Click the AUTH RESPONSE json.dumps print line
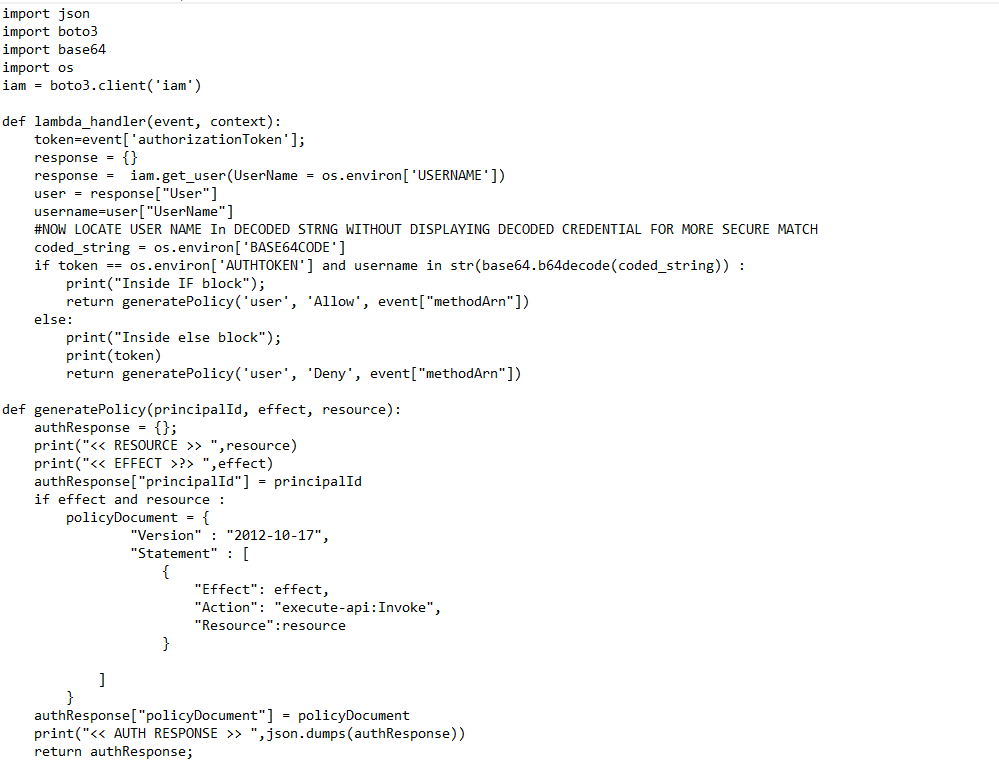 click(x=250, y=734)
